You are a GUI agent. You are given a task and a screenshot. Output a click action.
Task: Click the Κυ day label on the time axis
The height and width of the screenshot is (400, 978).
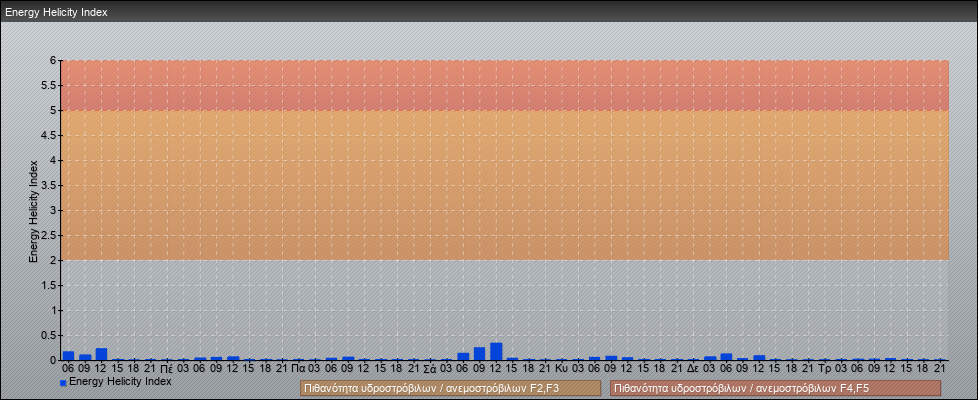click(561, 369)
